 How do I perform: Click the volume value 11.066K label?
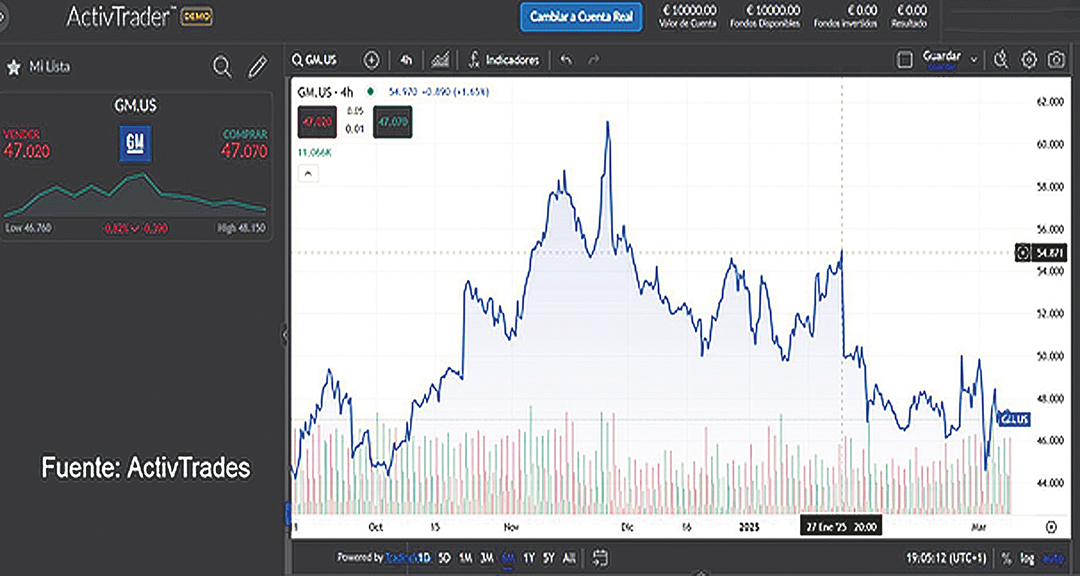(314, 153)
